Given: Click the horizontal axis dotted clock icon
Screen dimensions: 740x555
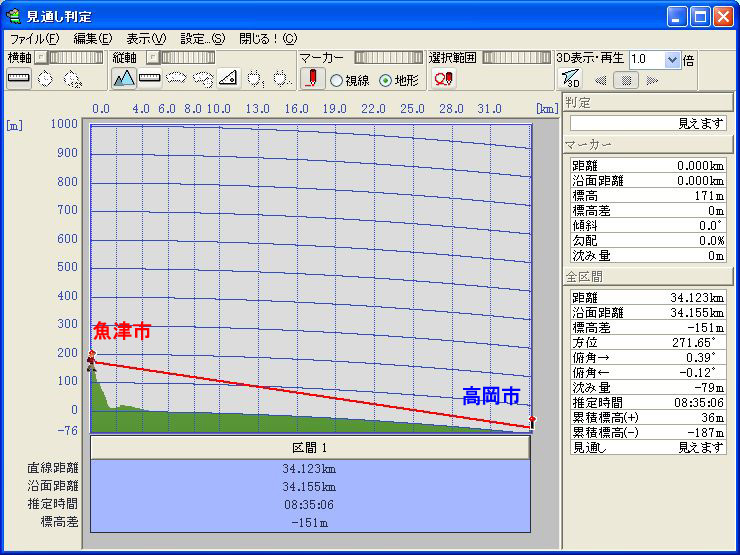Looking at the screenshot, I should (x=72, y=78).
